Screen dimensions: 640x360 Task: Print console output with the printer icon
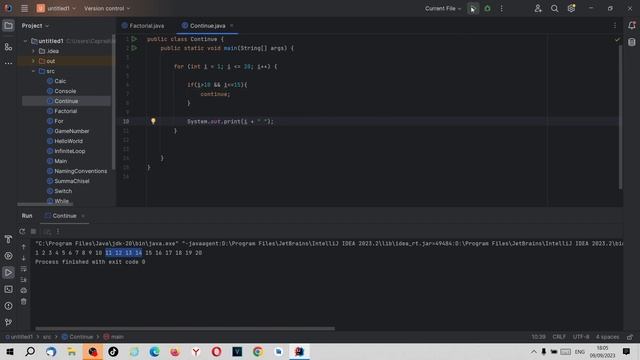point(23,291)
